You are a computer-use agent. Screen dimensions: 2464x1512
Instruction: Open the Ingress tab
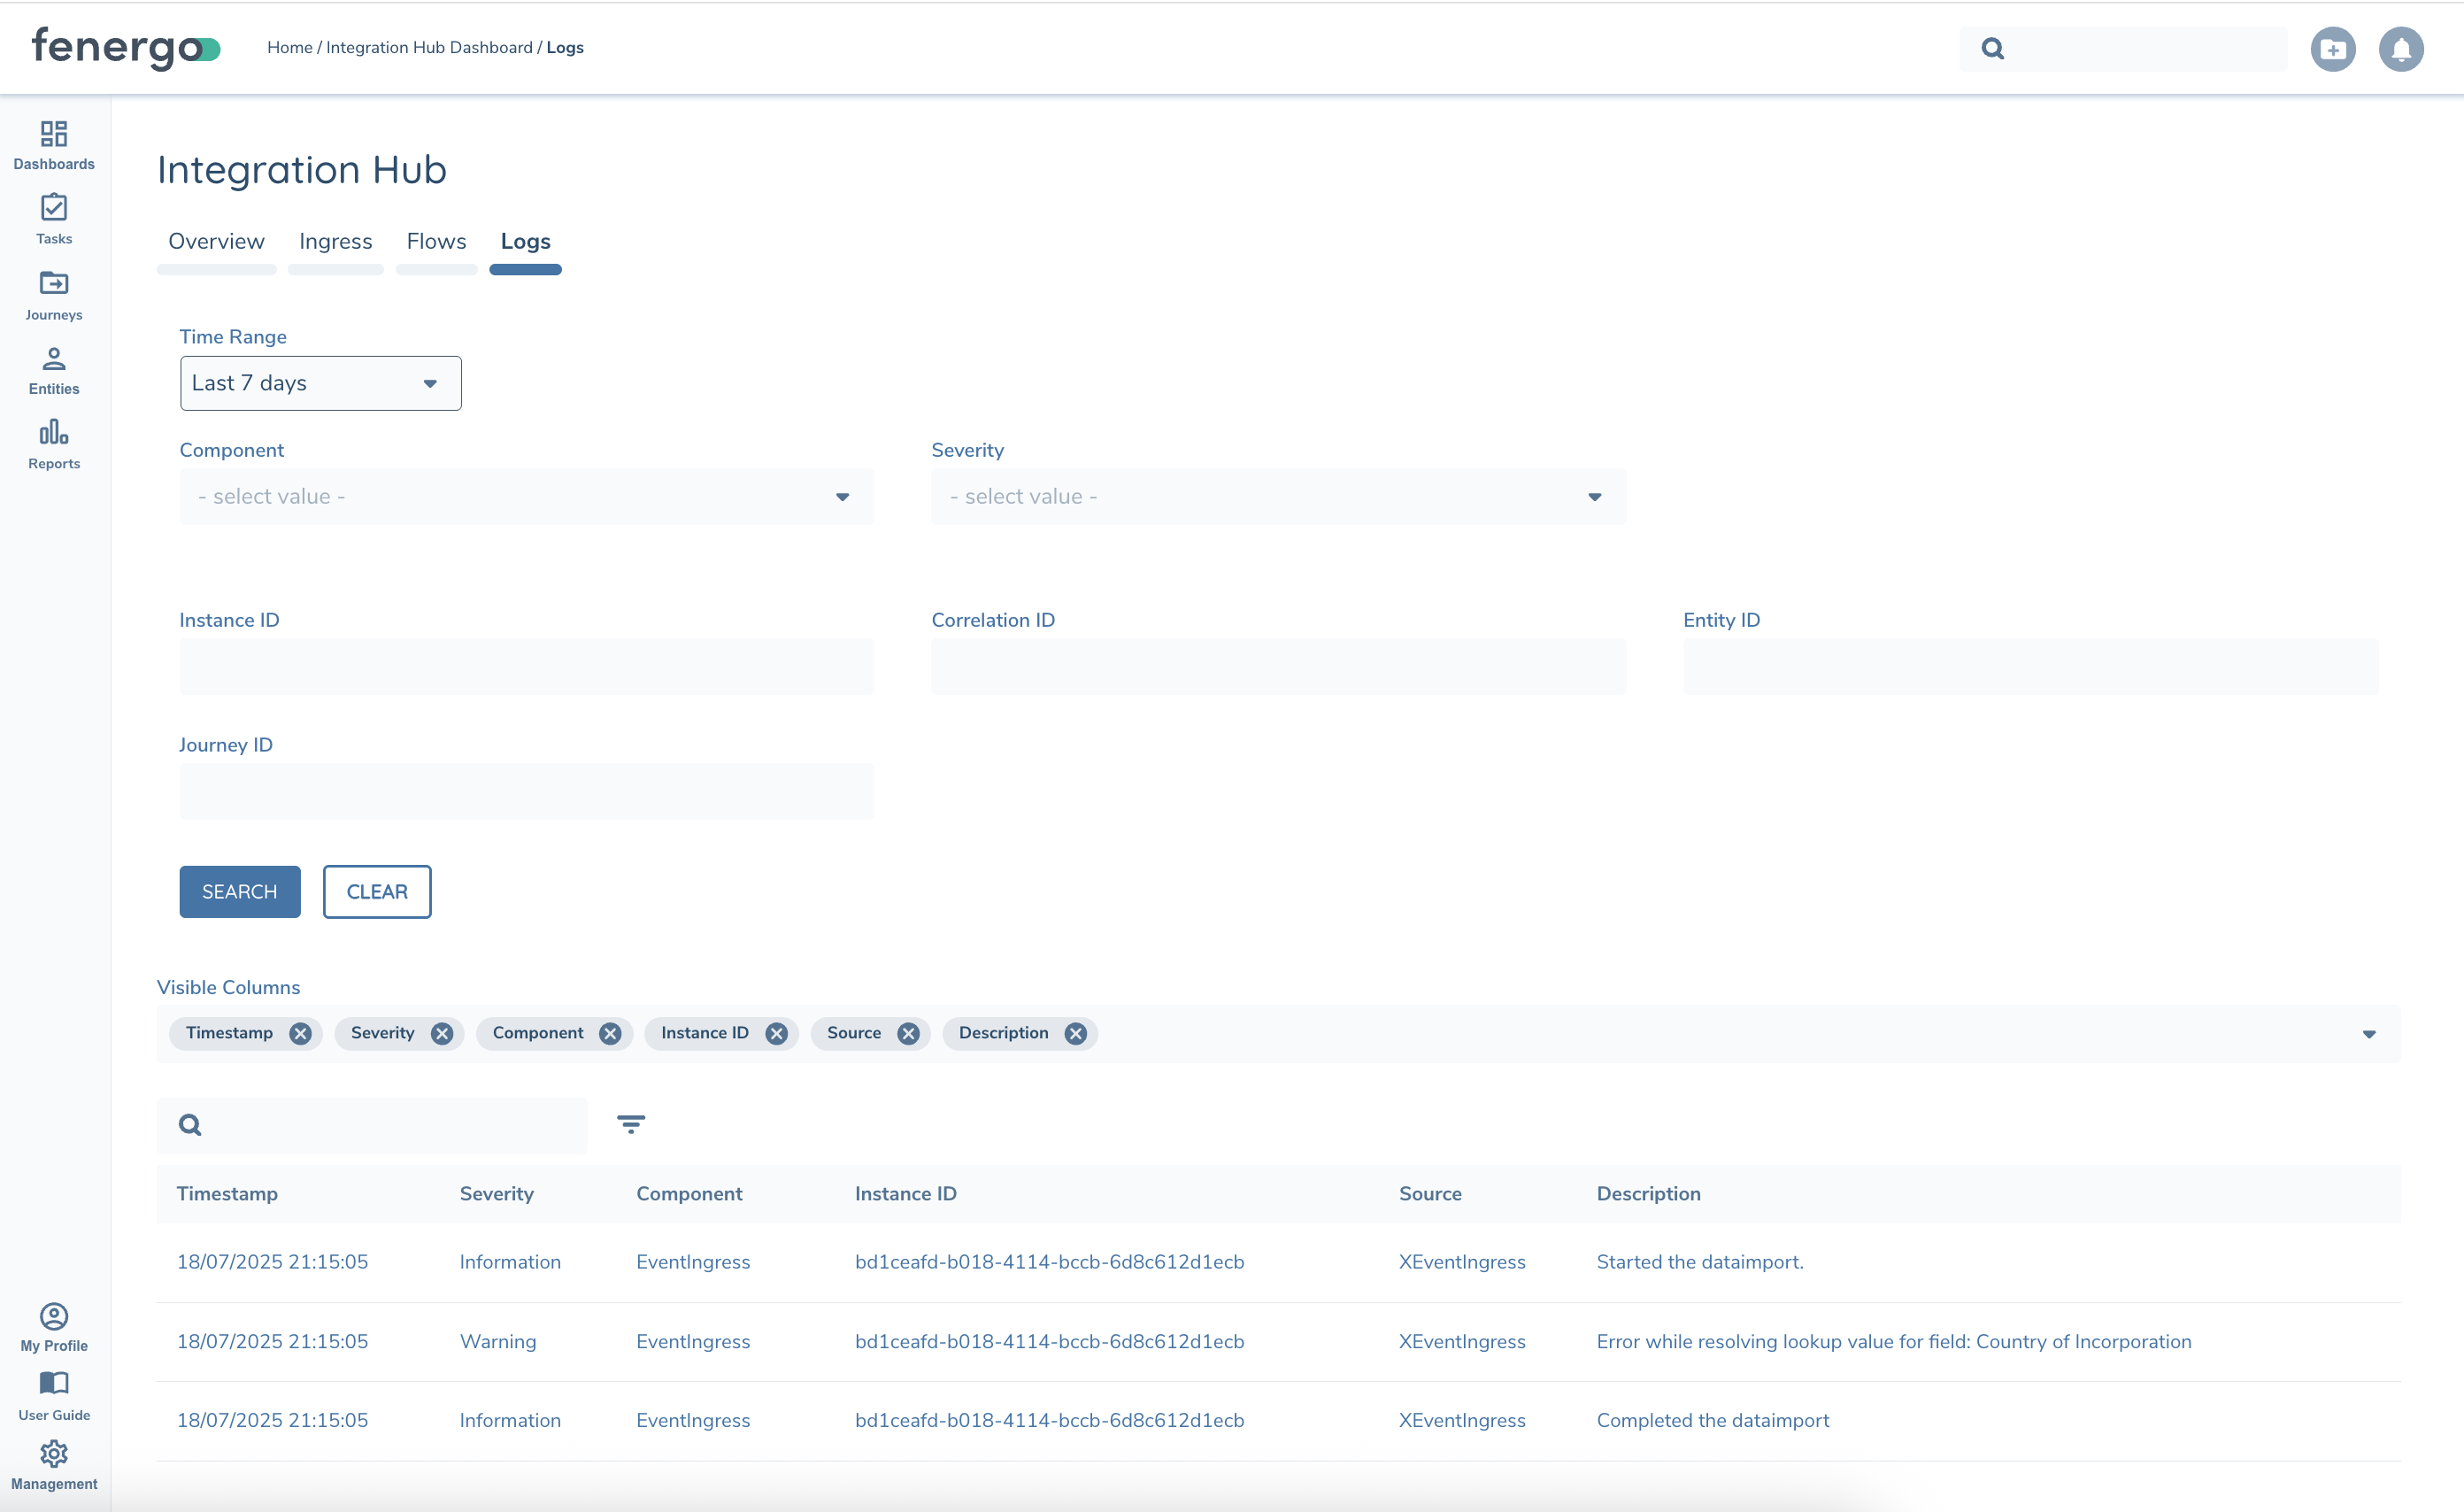point(335,241)
